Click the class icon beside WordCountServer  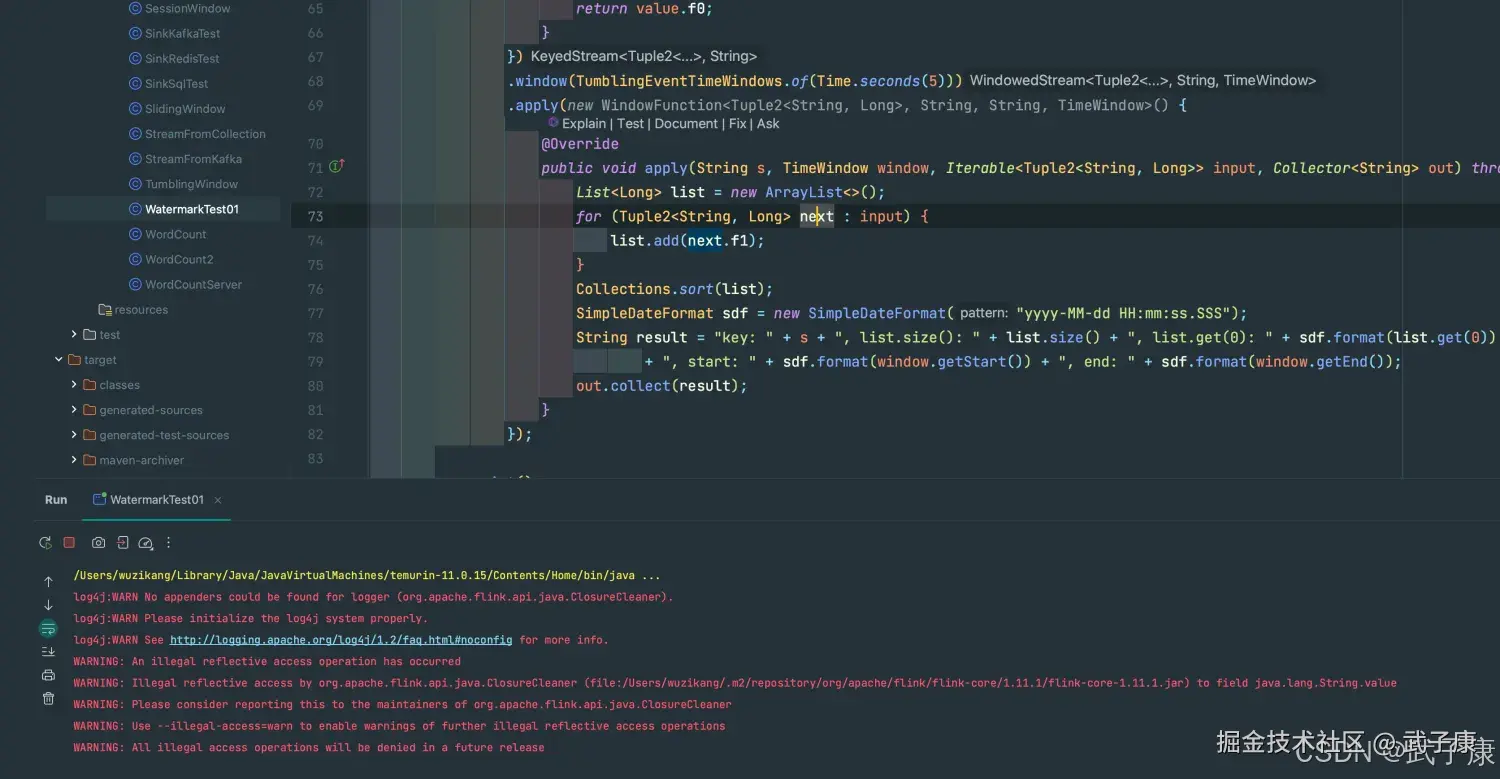[136, 284]
